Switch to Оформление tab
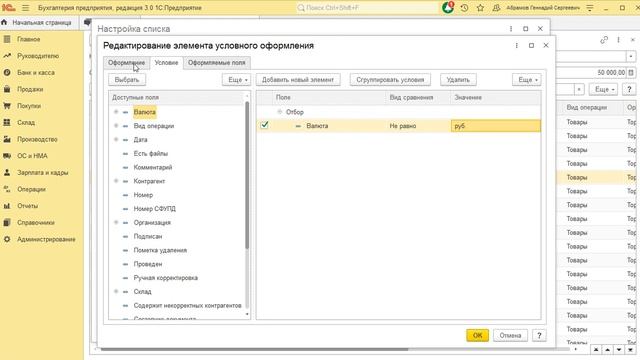Image resolution: width=640 pixels, height=360 pixels. (x=127, y=63)
